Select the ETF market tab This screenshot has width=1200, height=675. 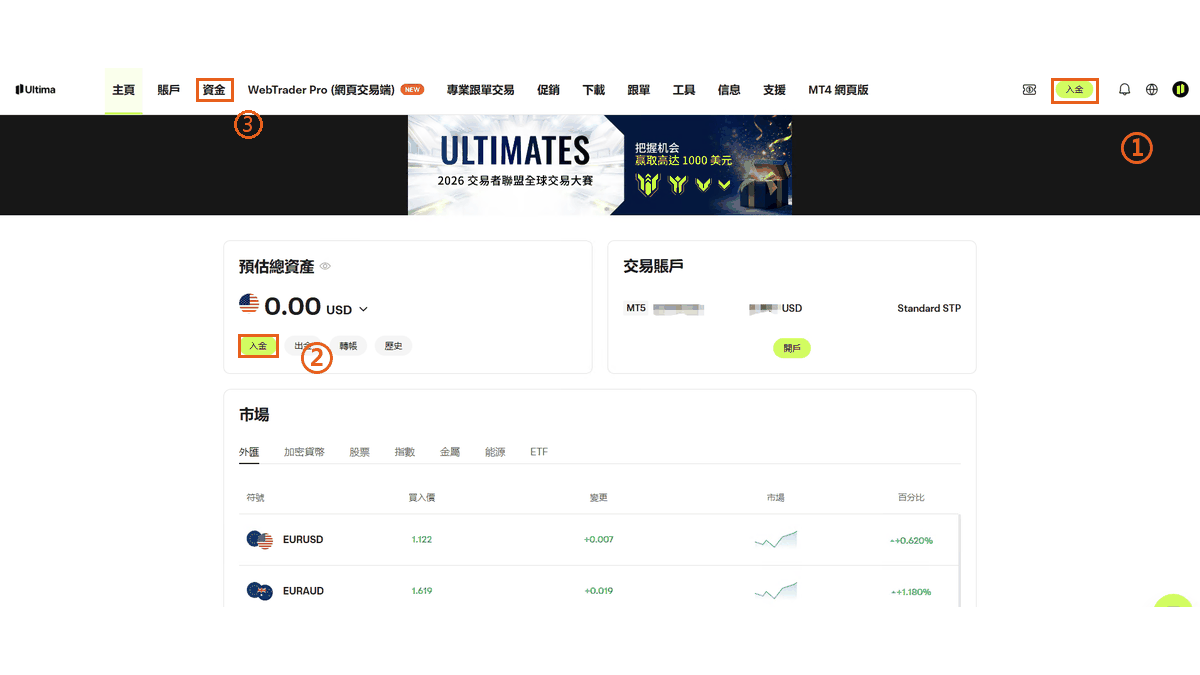tap(539, 452)
